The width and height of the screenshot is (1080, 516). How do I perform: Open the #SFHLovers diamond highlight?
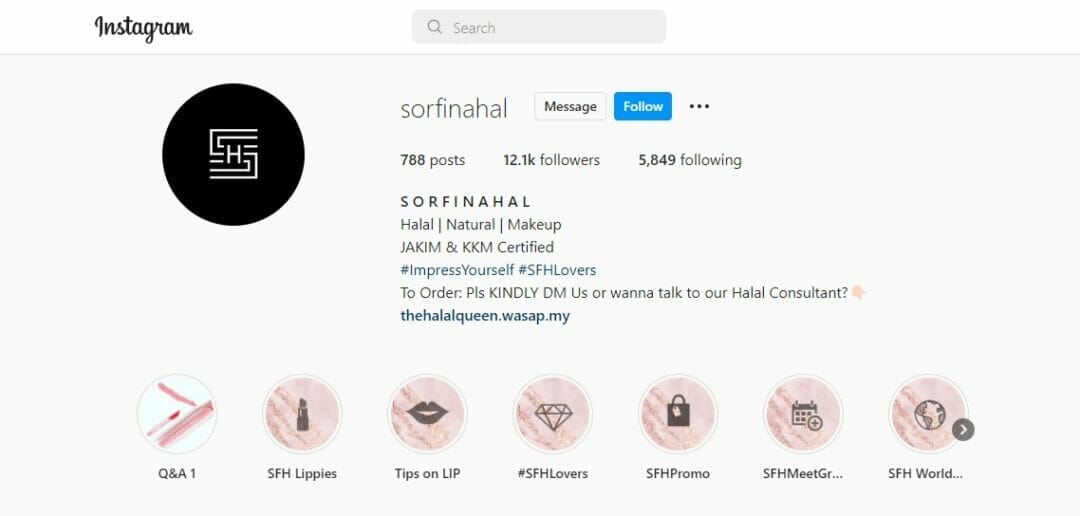point(552,414)
